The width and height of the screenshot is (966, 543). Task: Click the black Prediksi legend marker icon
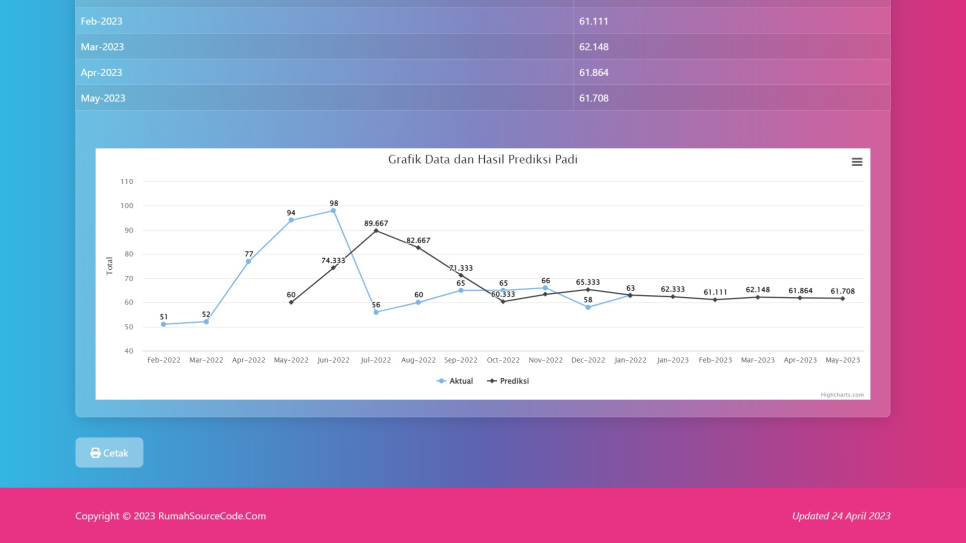tap(492, 381)
